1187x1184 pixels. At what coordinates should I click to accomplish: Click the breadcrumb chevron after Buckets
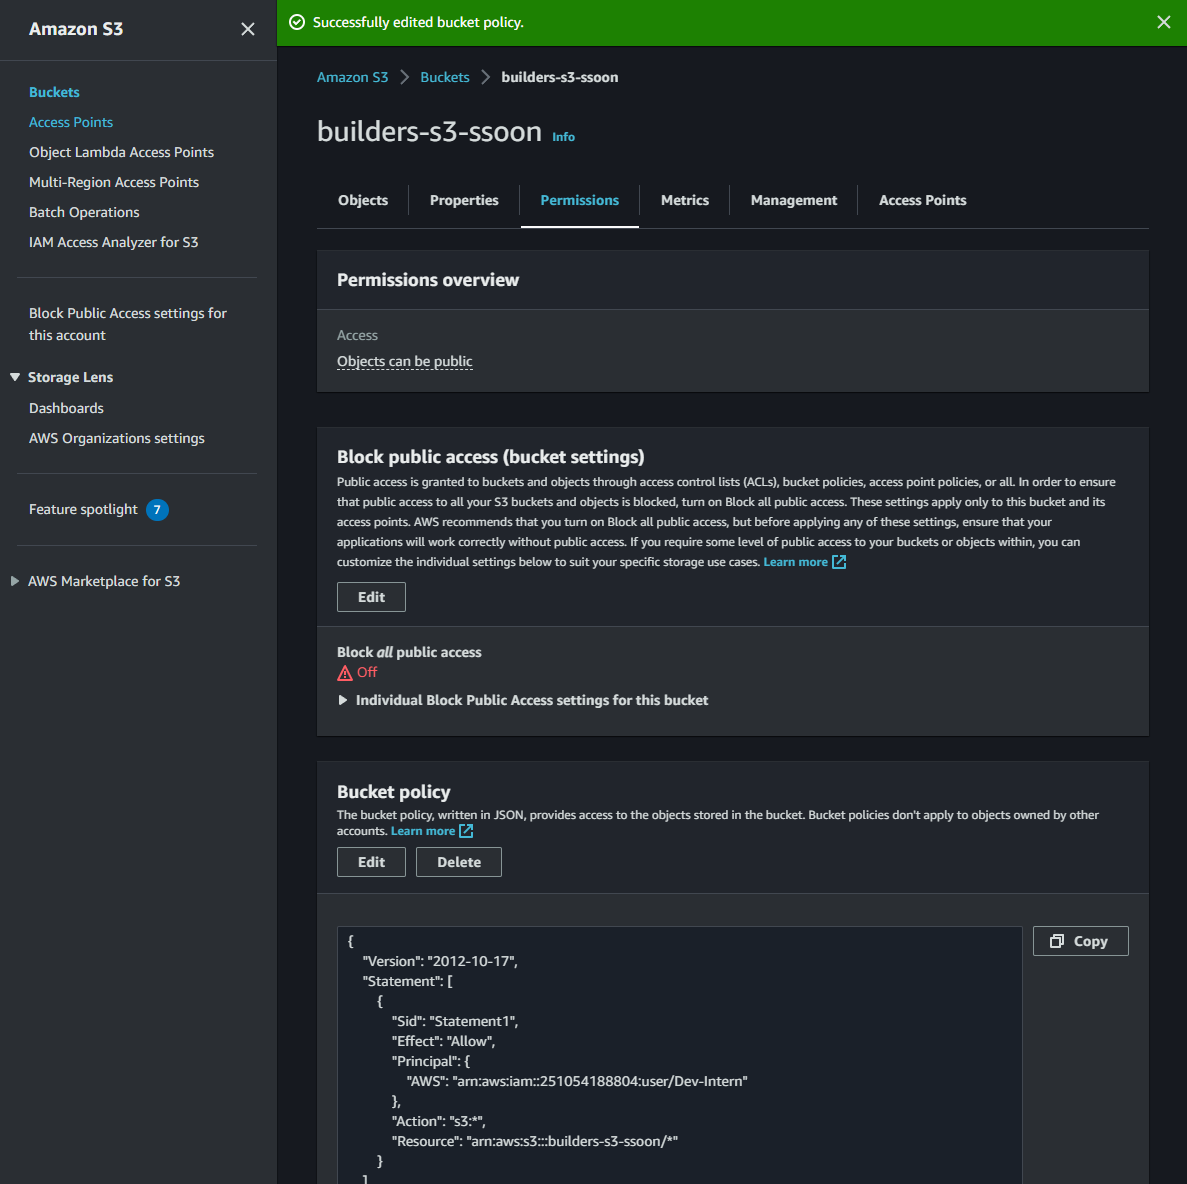tap(485, 77)
